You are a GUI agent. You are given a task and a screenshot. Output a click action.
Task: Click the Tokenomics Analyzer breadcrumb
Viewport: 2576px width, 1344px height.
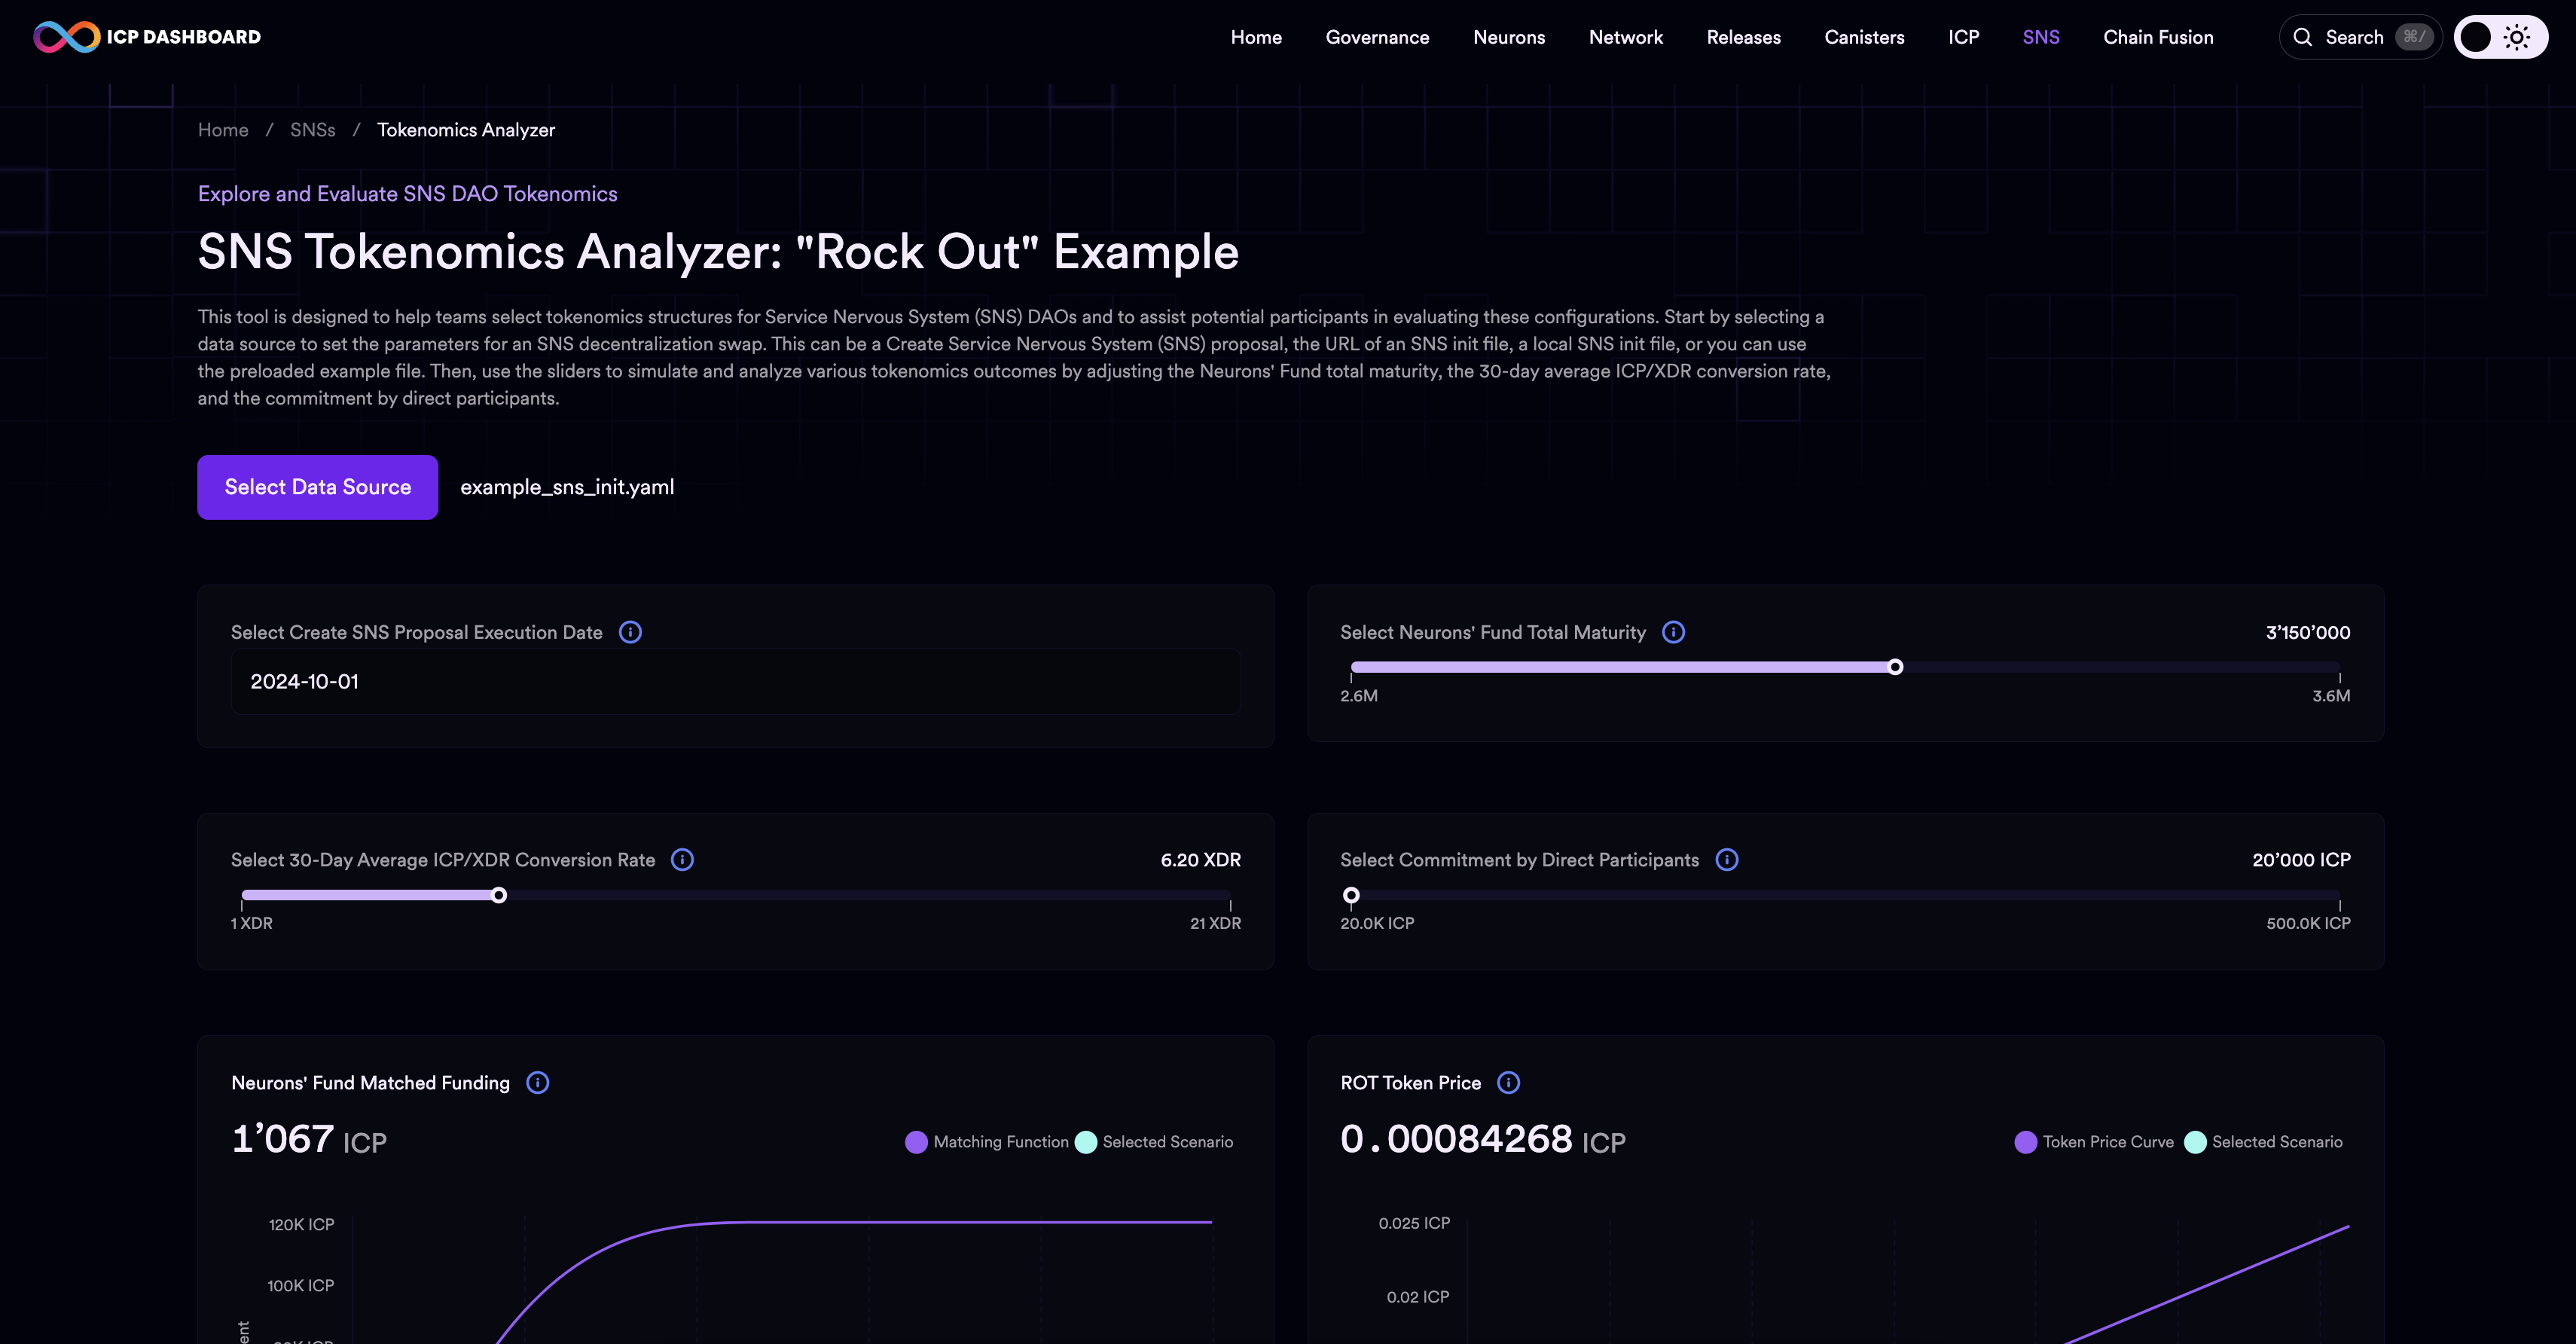point(466,130)
